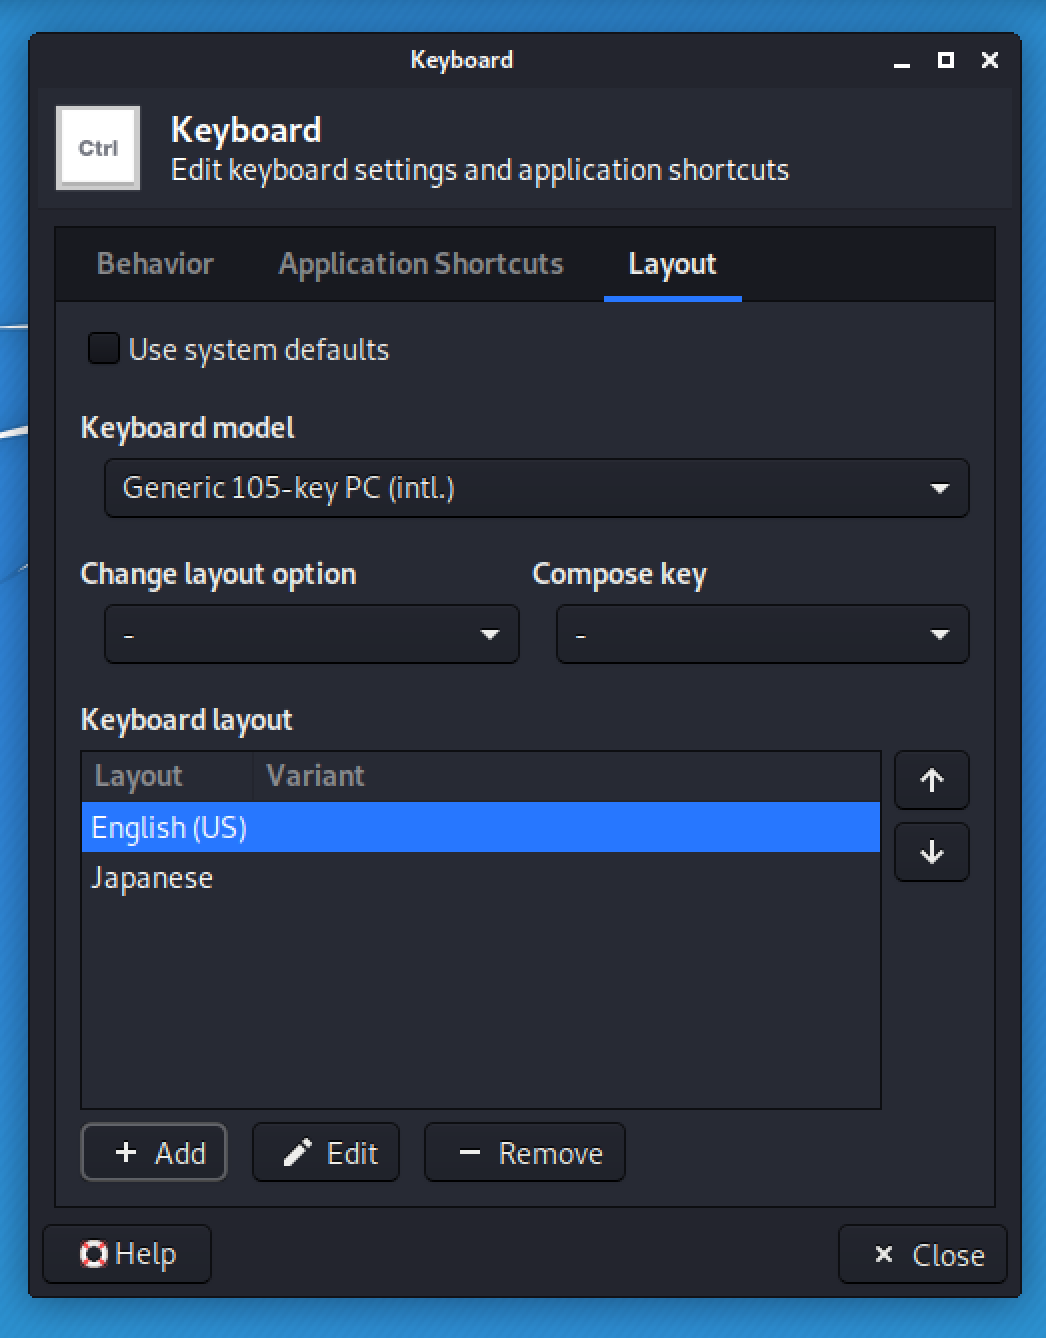
Task: Click the pencil Edit icon
Action: [x=297, y=1153]
